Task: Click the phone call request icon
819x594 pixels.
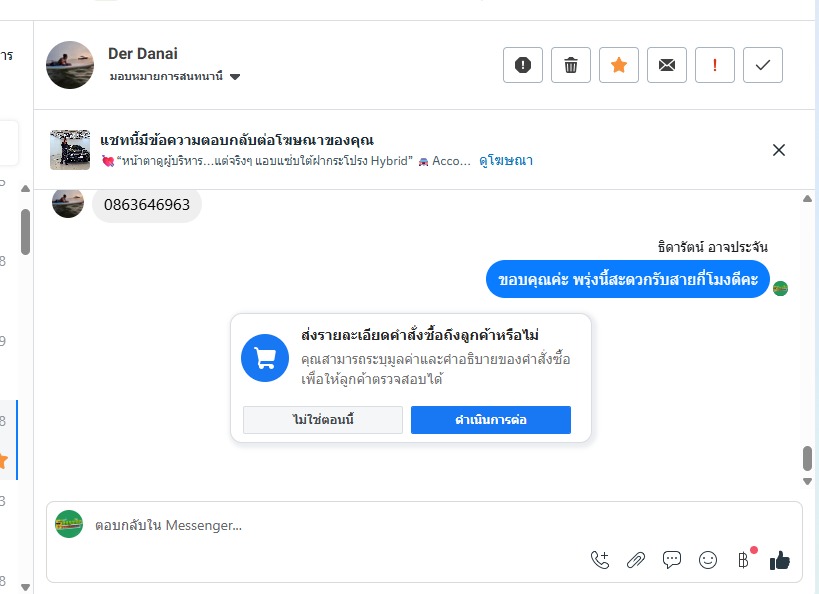Action: [x=600, y=560]
